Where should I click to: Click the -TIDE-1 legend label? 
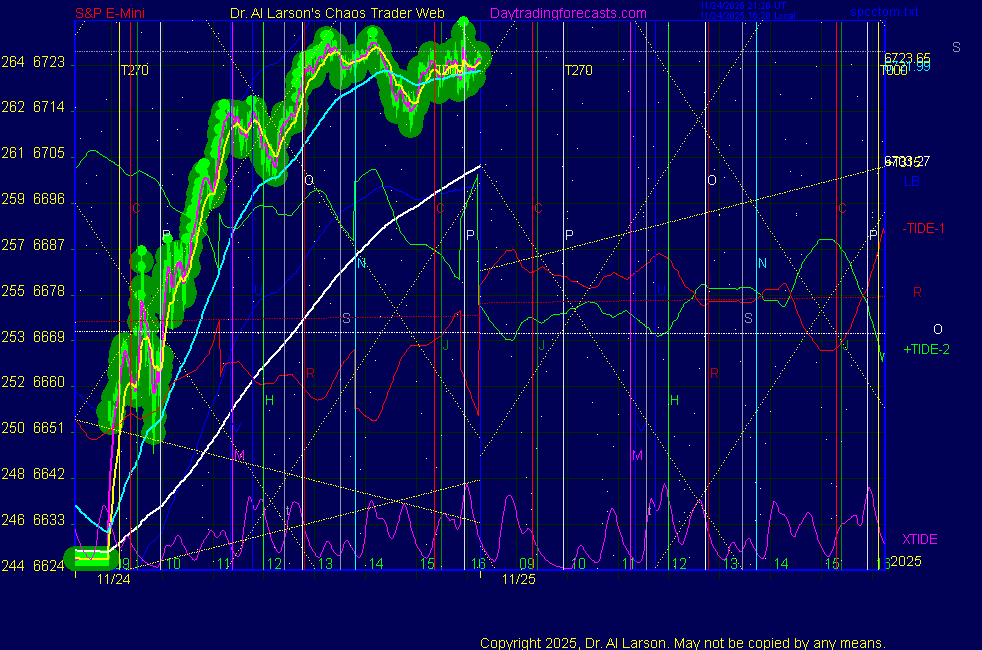point(924,229)
